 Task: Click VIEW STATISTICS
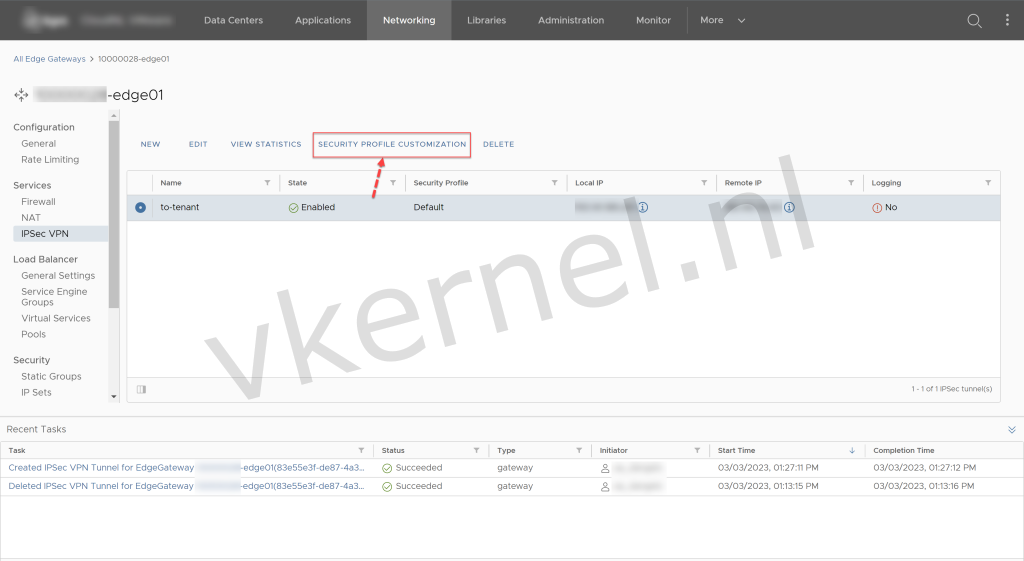pos(266,144)
